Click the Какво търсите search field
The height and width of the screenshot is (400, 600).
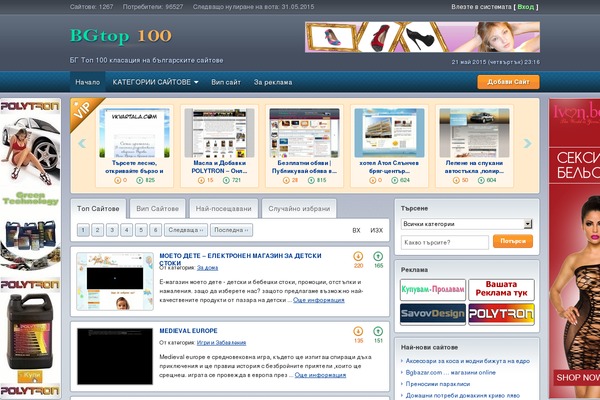tap(445, 242)
